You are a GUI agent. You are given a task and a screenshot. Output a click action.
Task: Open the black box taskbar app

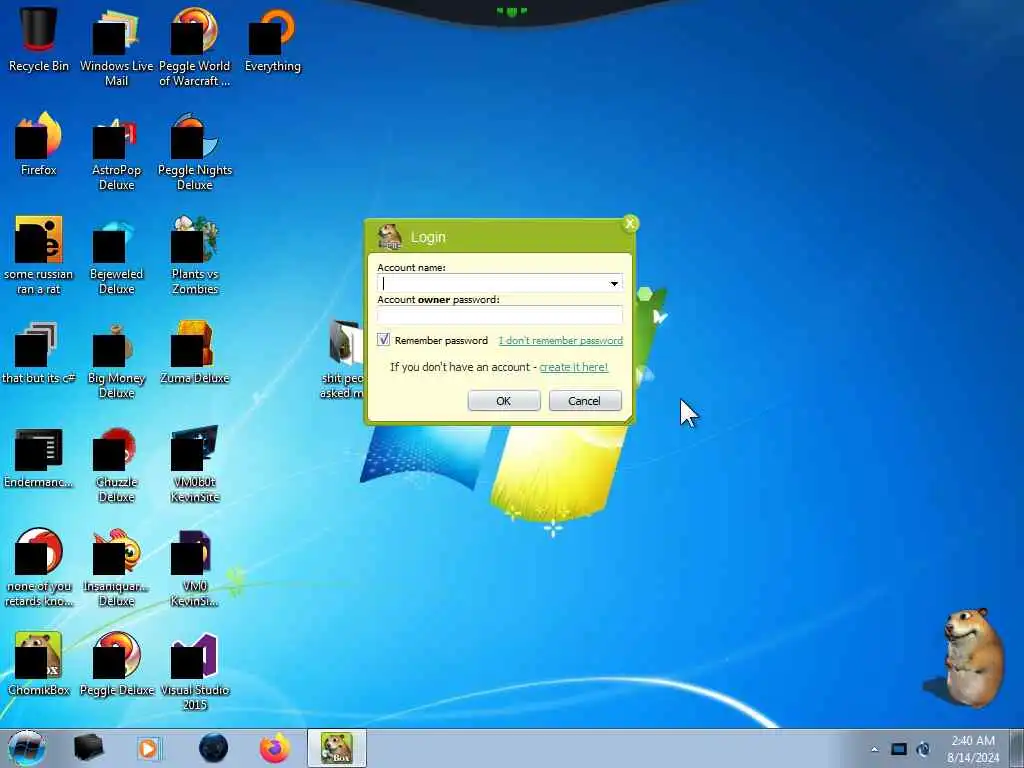[88, 748]
